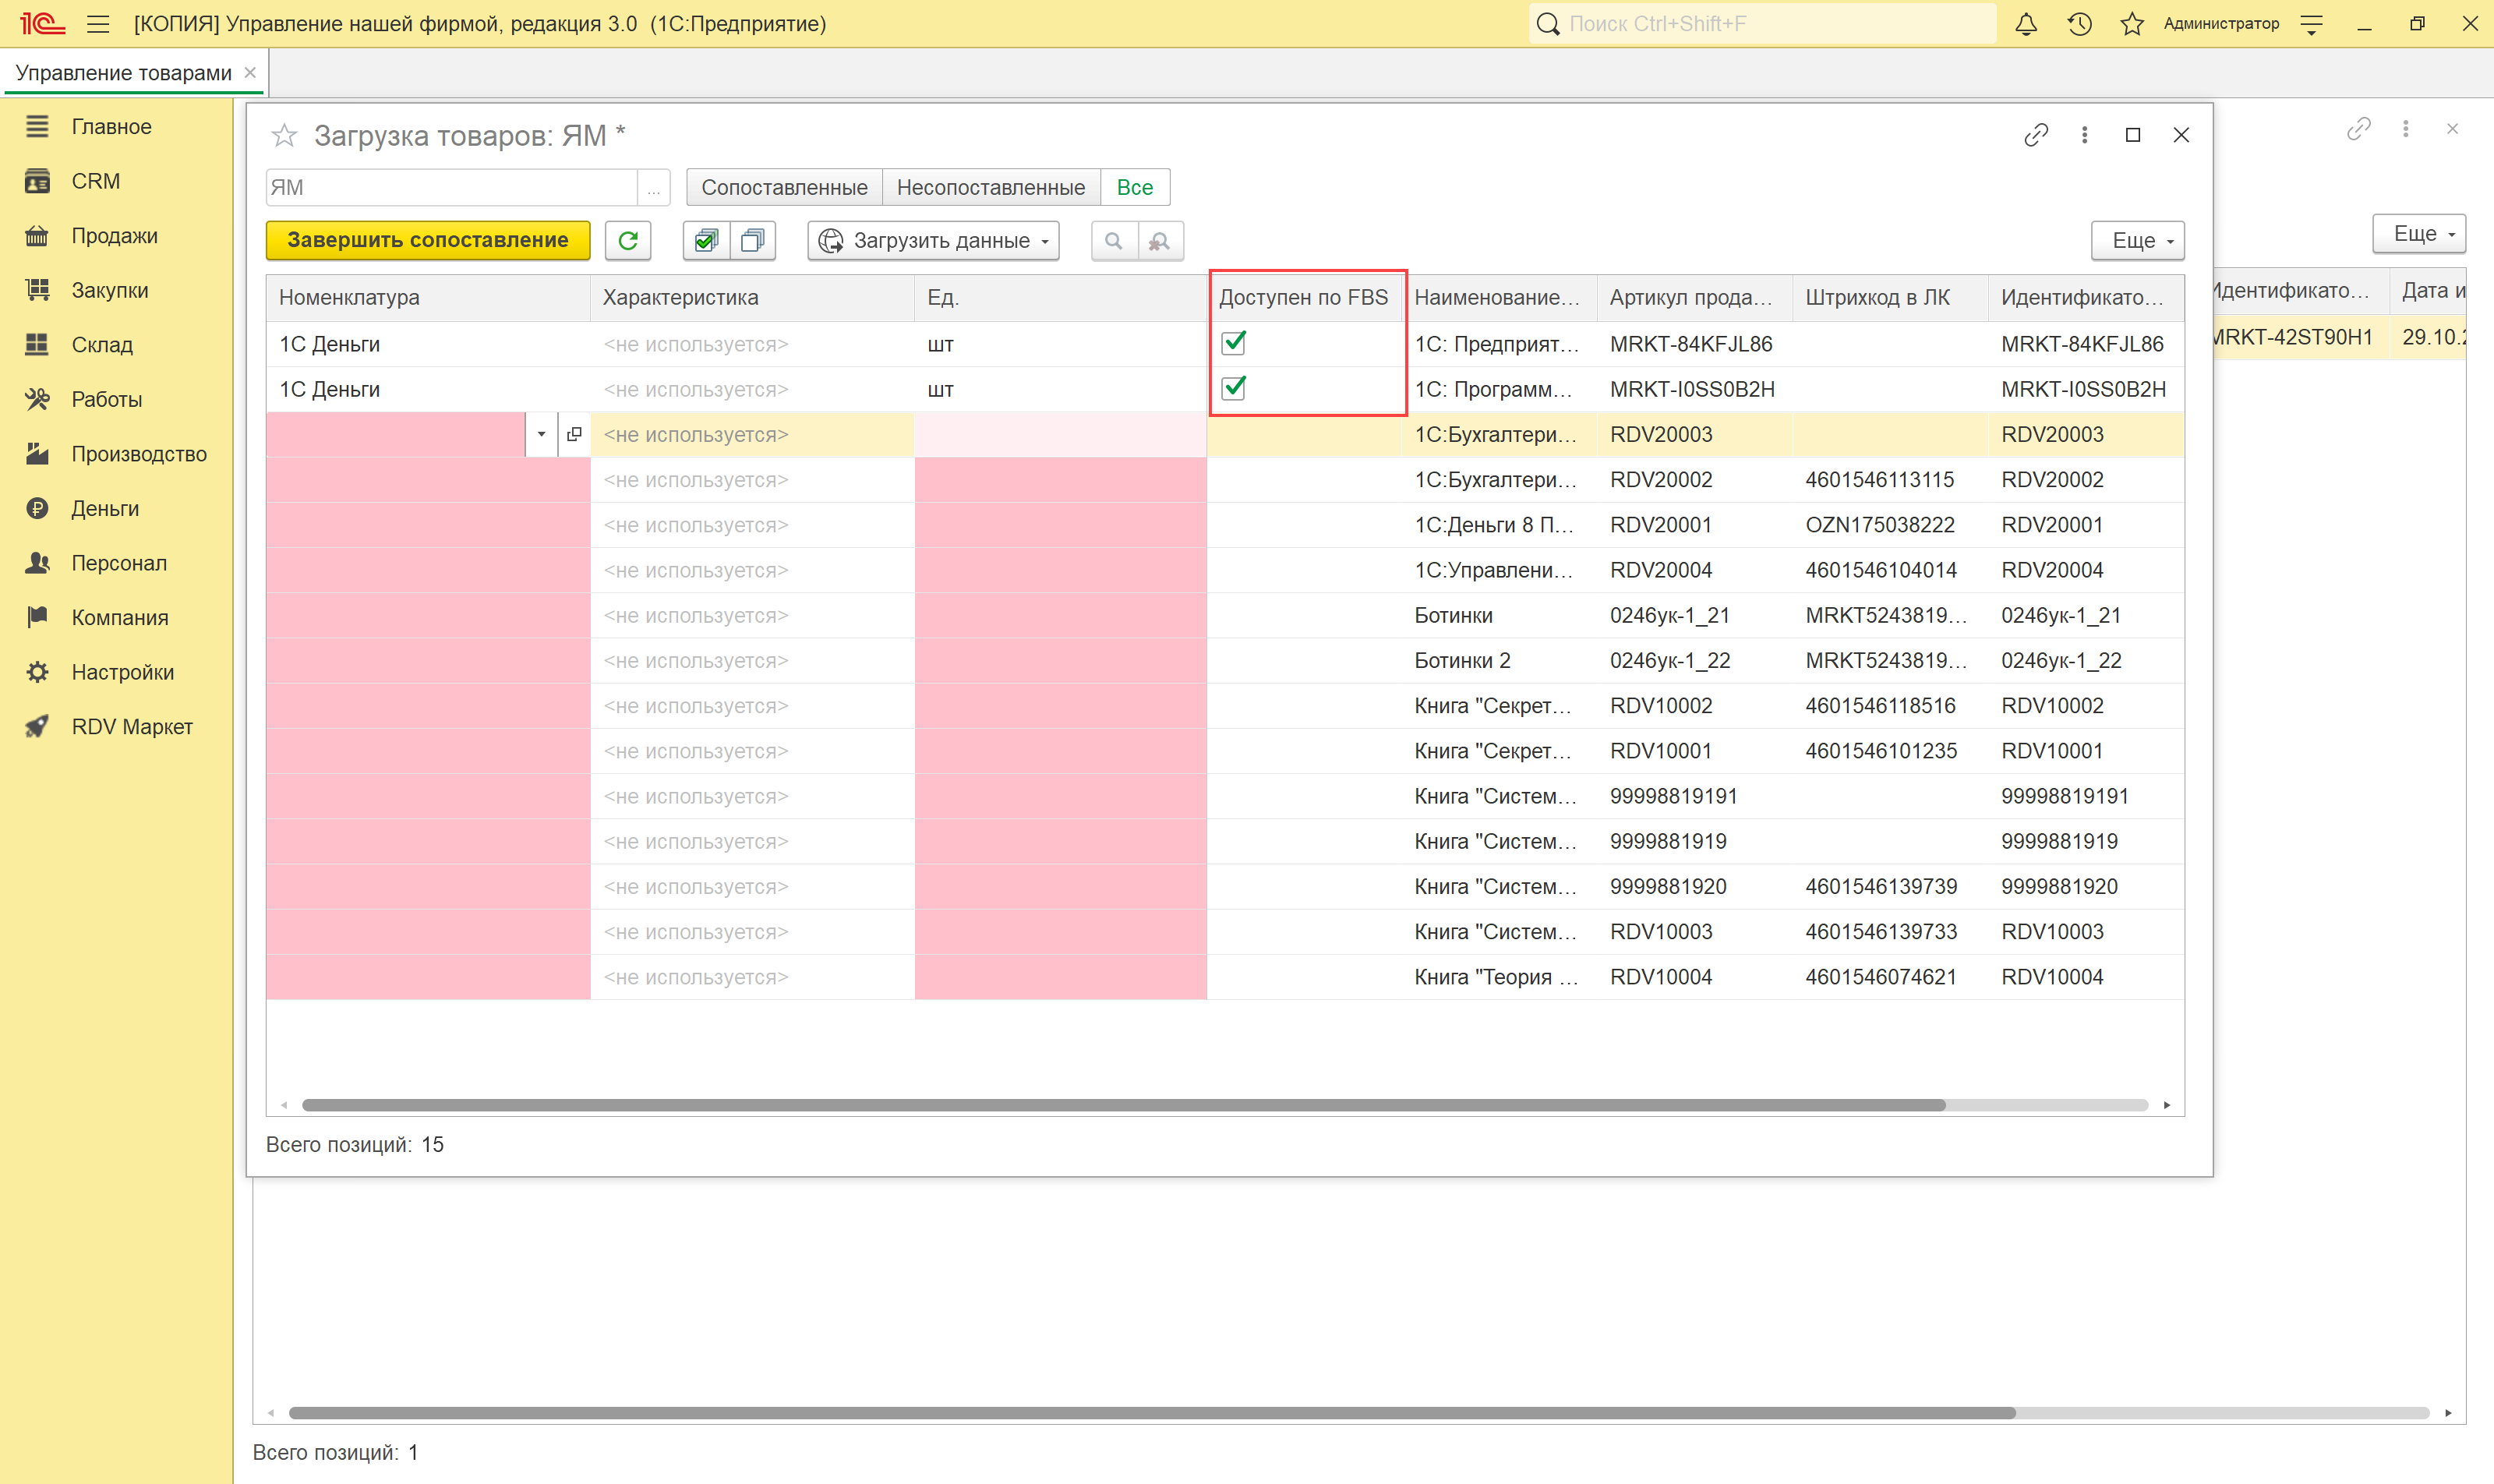Click the cancel search icon
The width and height of the screenshot is (2494, 1484).
click(x=1160, y=240)
